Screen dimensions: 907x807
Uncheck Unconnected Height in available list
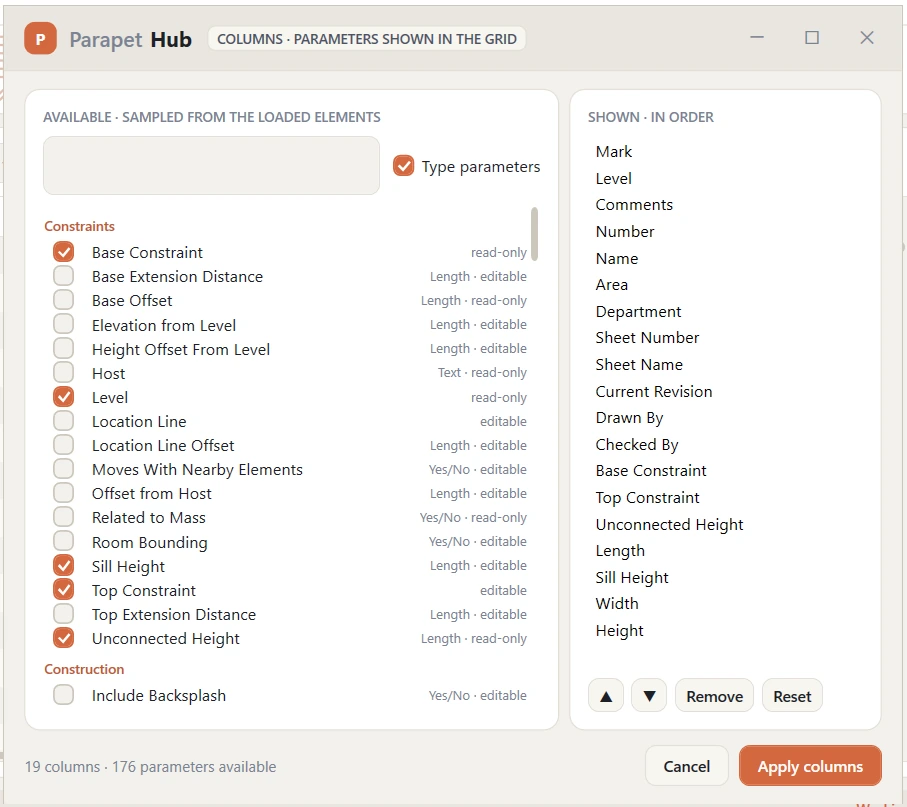pyautogui.click(x=64, y=638)
